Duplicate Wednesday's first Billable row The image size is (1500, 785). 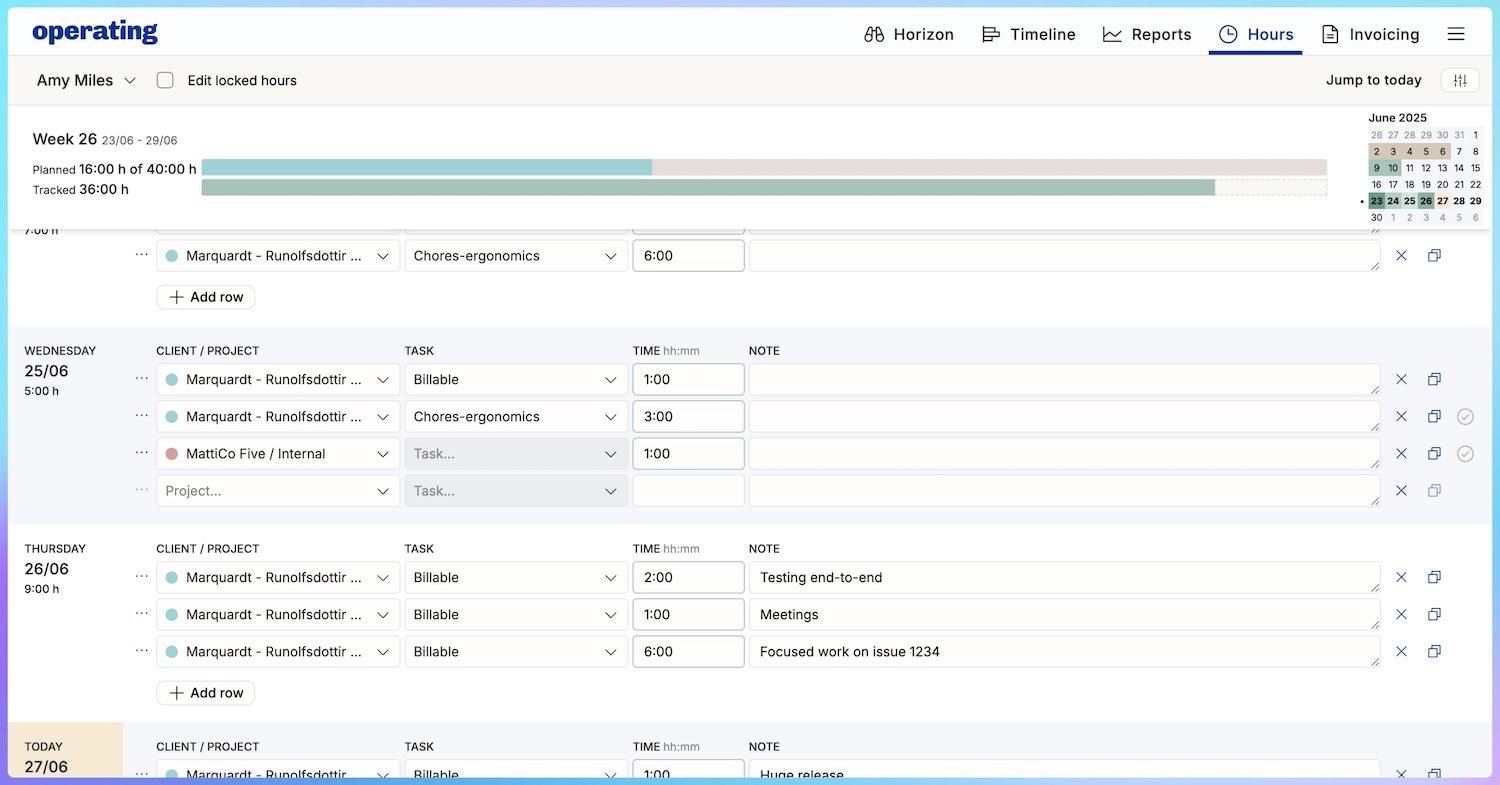1434,380
